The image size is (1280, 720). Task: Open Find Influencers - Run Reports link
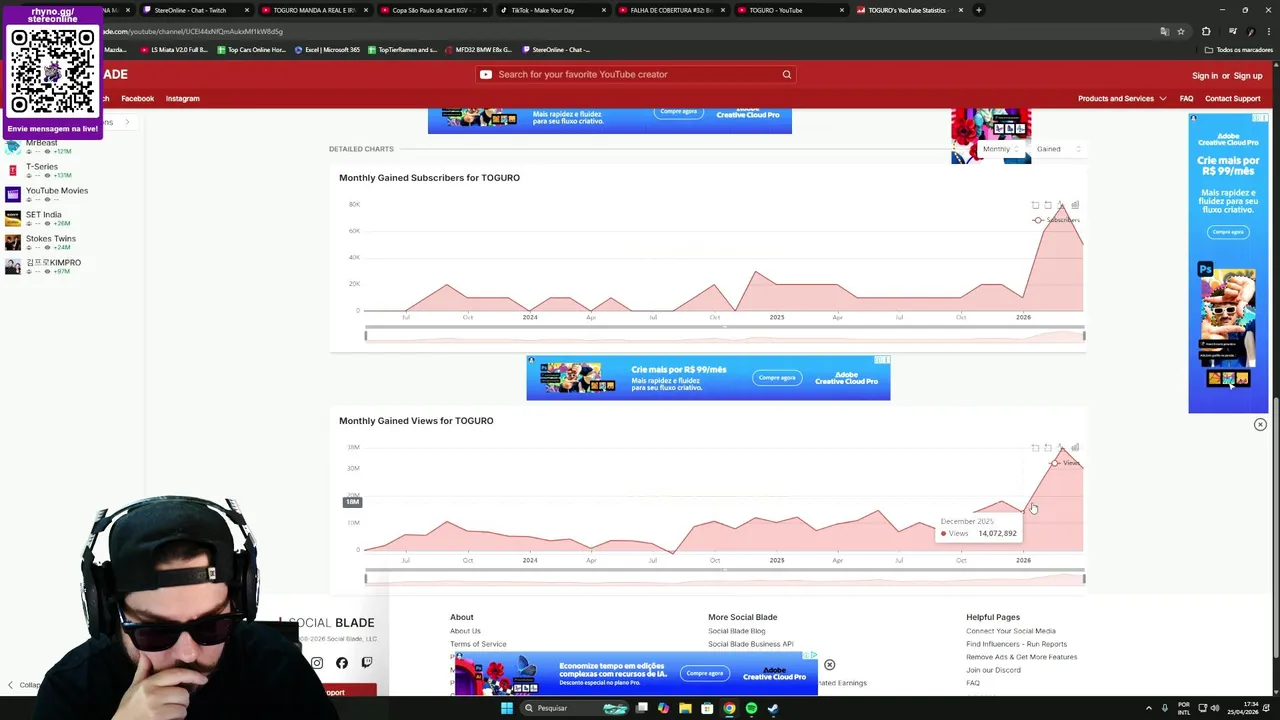tap(1017, 644)
